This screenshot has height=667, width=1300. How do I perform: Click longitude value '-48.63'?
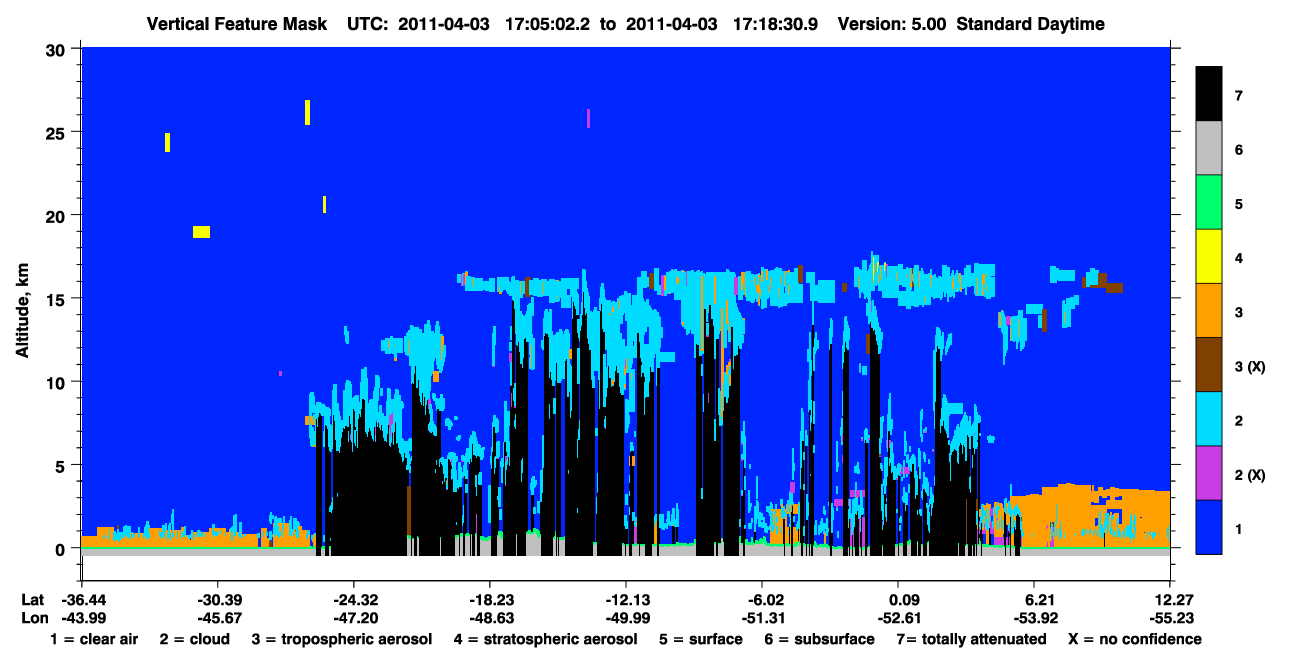point(490,618)
